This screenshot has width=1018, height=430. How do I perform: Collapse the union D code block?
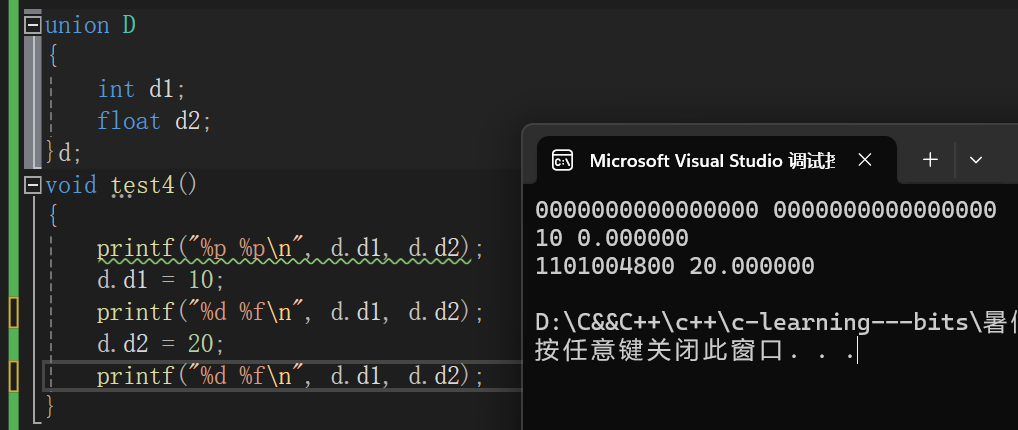pyautogui.click(x=32, y=25)
